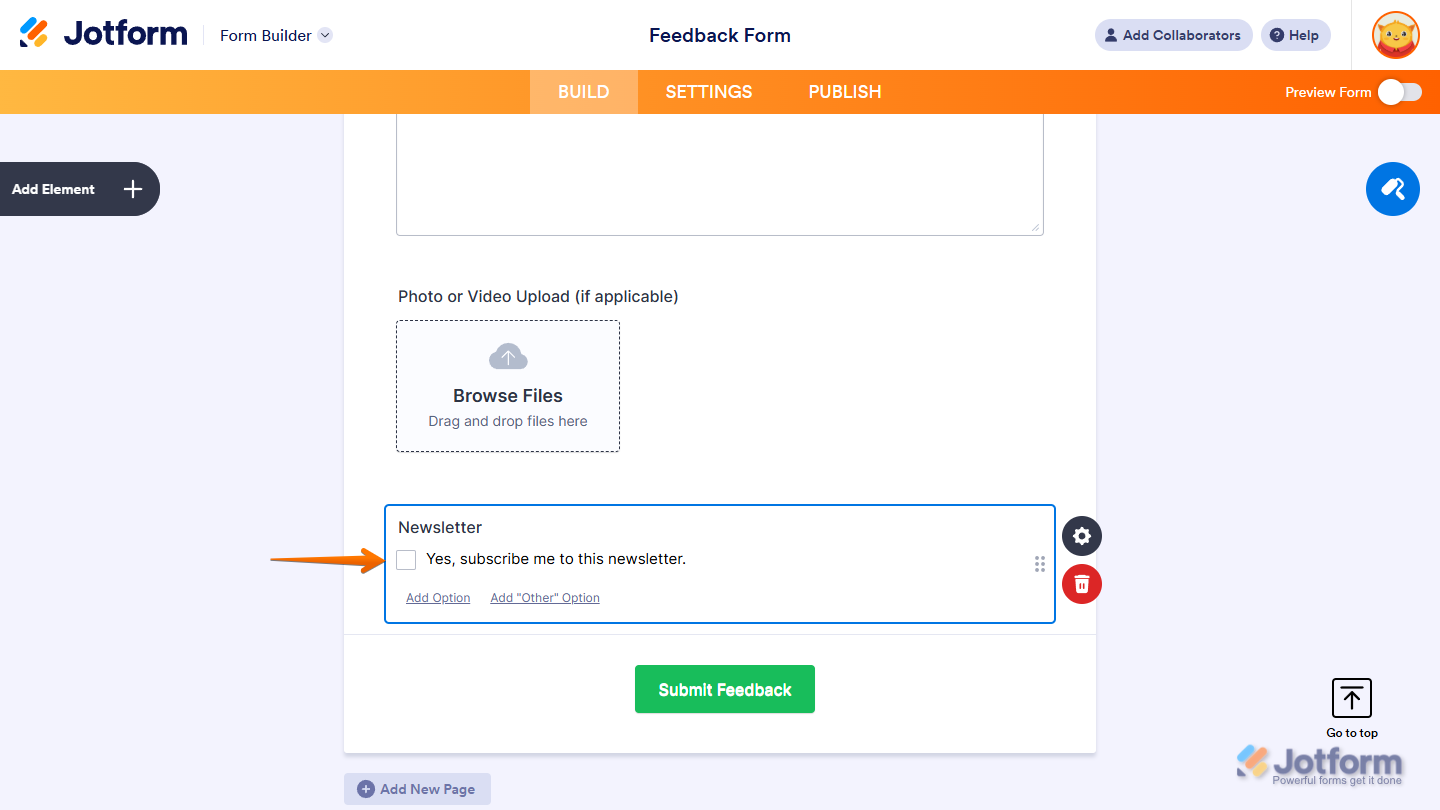This screenshot has width=1440, height=810.
Task: Open the PUBLISH tab
Action: [x=844, y=91]
